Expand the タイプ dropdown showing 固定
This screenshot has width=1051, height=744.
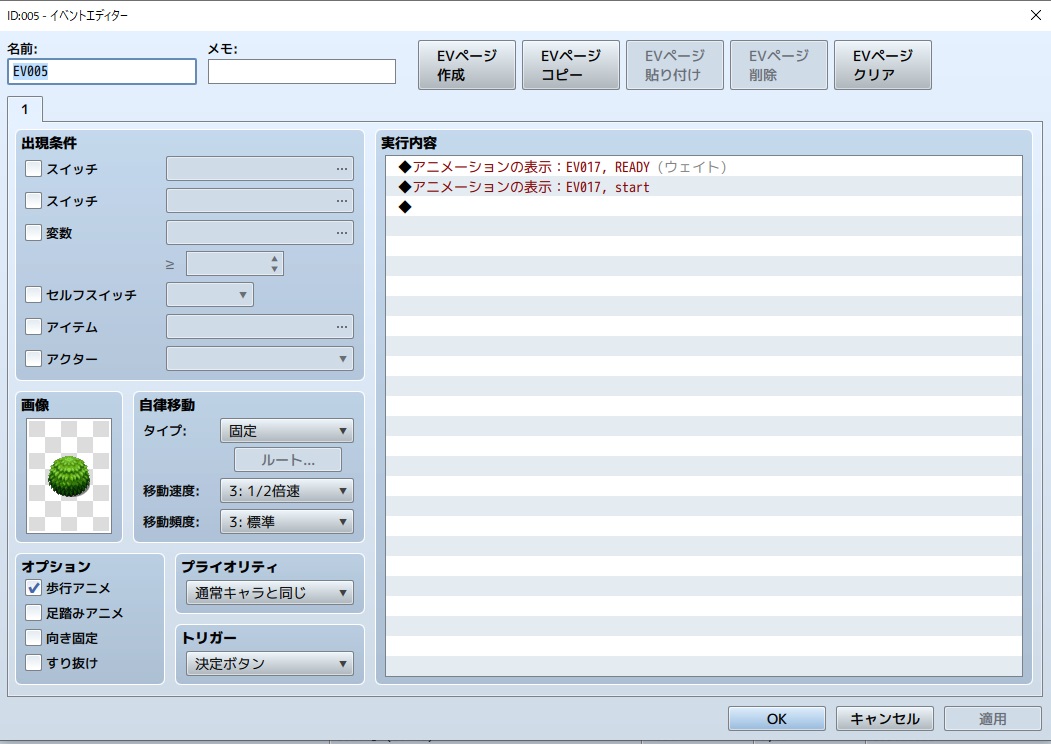pyautogui.click(x=287, y=430)
